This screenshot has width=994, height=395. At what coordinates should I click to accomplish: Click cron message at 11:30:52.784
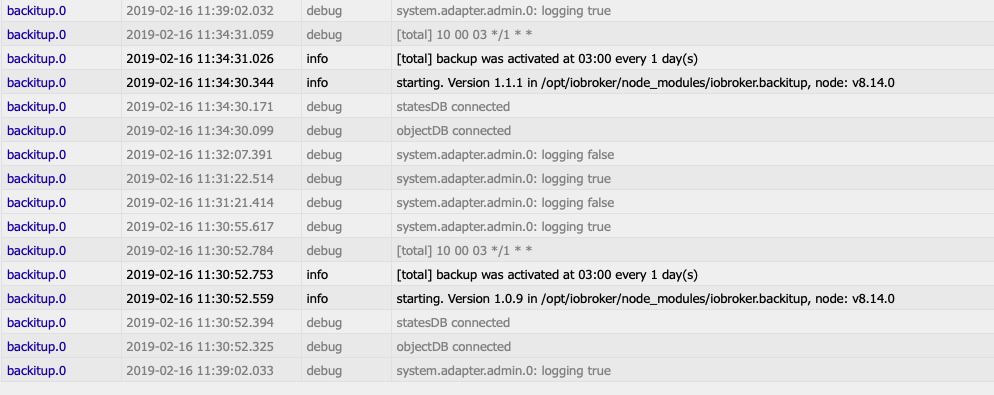(464, 251)
